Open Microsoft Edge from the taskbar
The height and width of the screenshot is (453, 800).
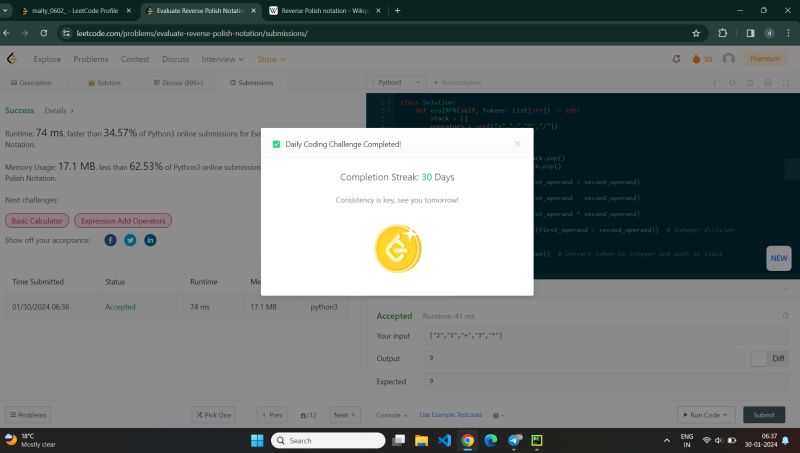pyautogui.click(x=491, y=440)
